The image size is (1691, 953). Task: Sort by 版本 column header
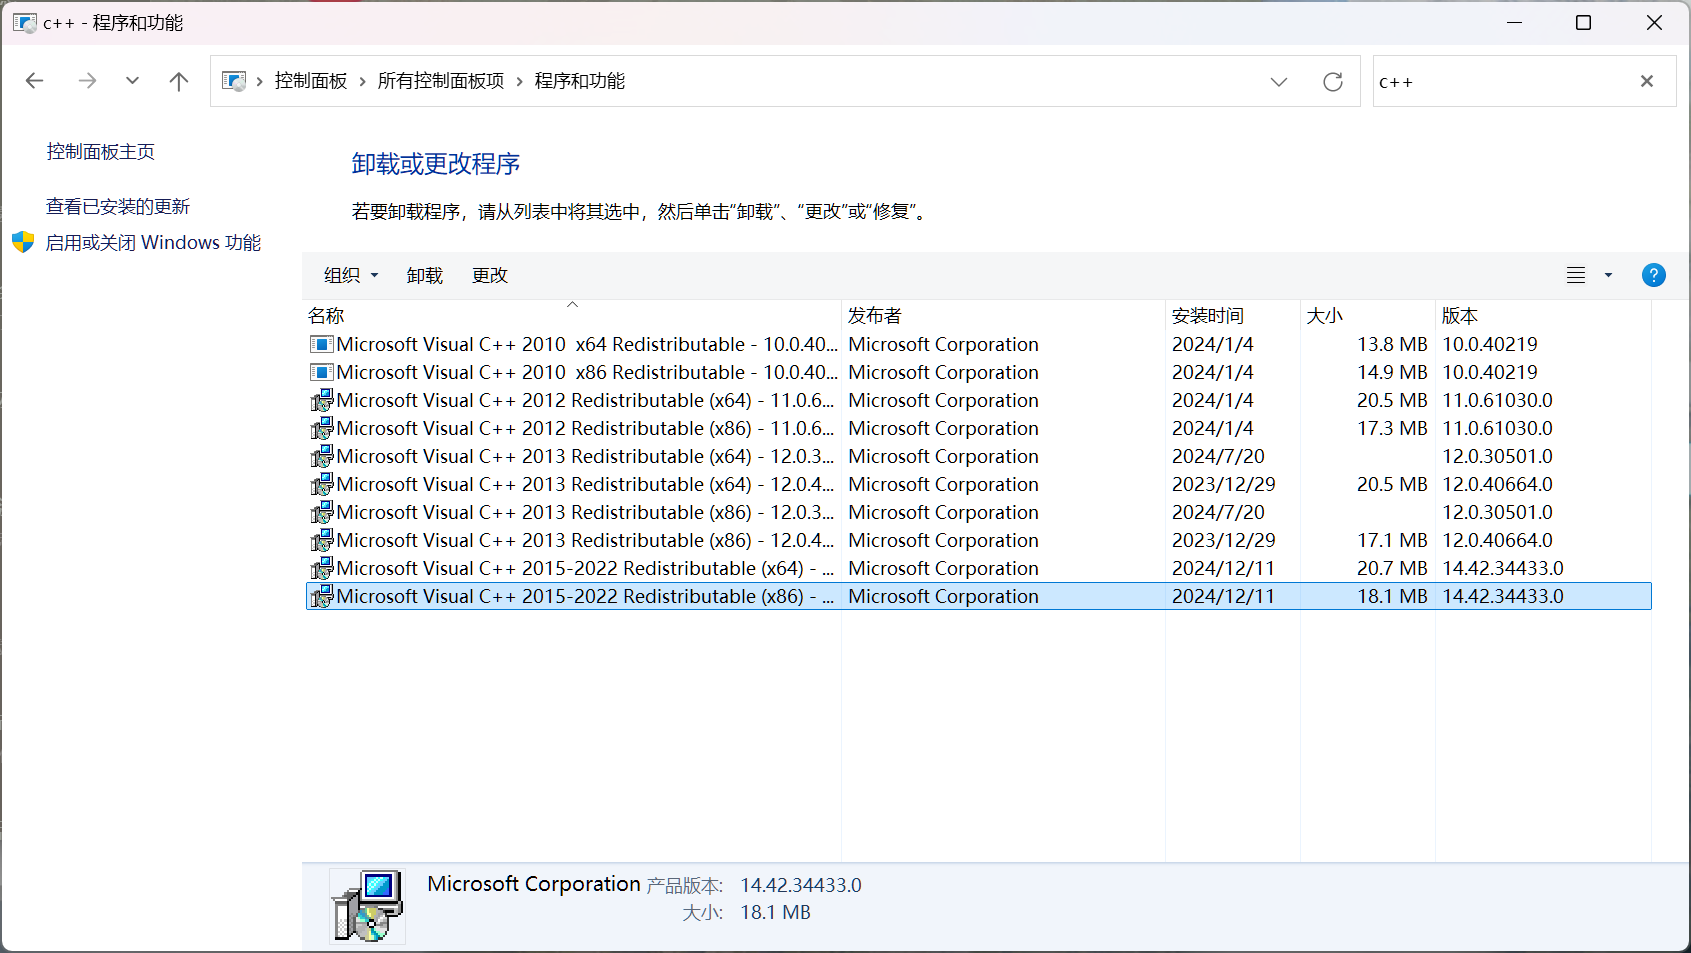tap(1543, 315)
